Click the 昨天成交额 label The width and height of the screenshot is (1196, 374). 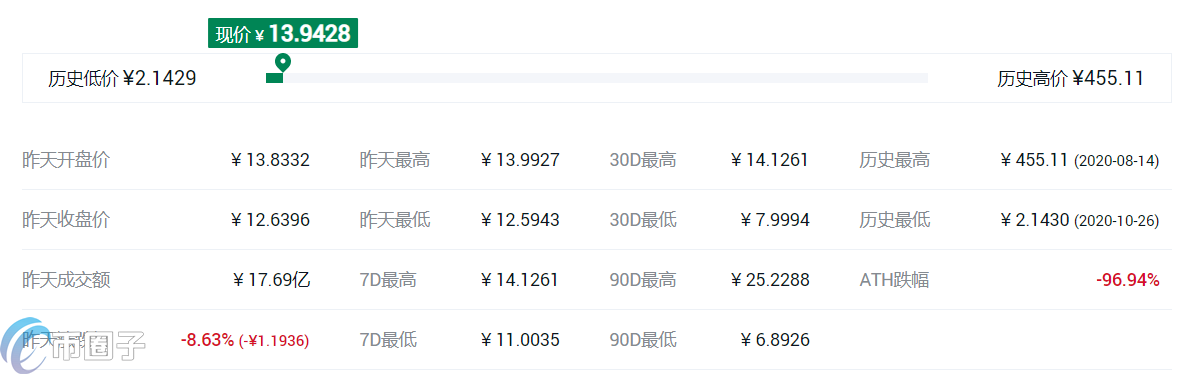(66, 280)
